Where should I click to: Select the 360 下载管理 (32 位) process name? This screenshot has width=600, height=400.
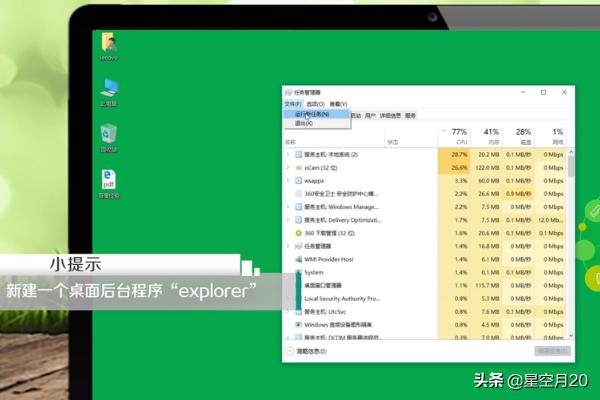(329, 233)
